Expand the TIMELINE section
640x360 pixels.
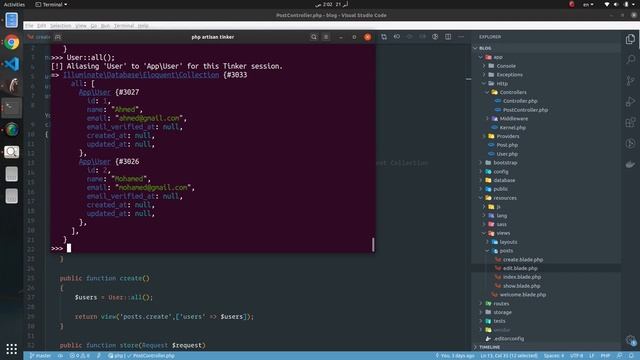[489, 347]
